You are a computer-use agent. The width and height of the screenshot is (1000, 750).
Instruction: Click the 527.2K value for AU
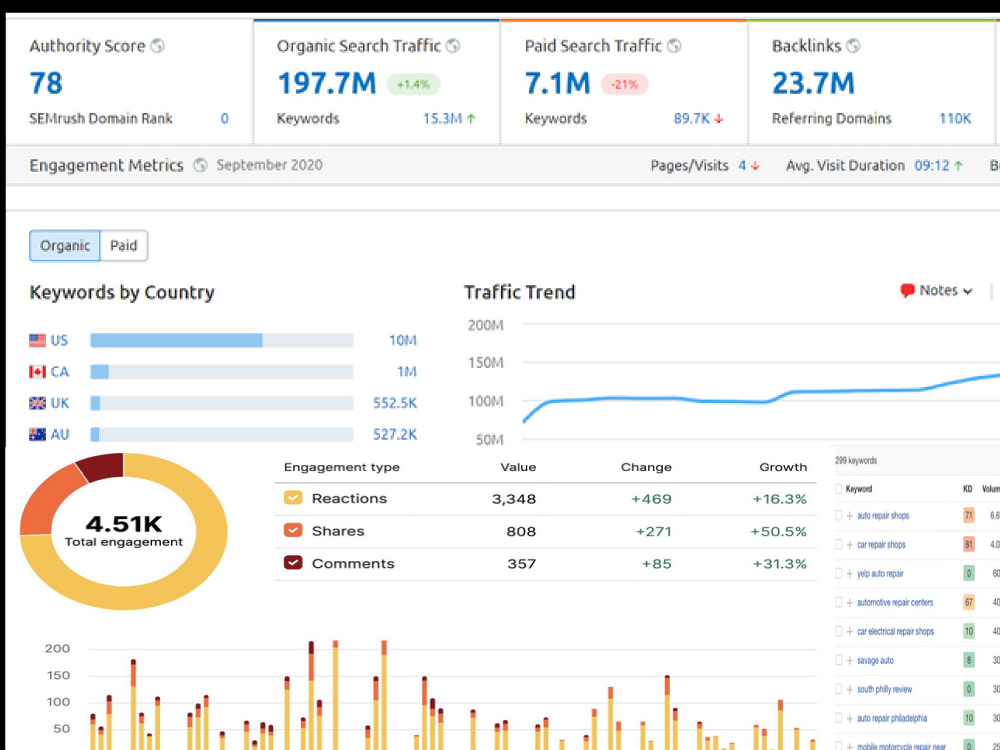[395, 434]
